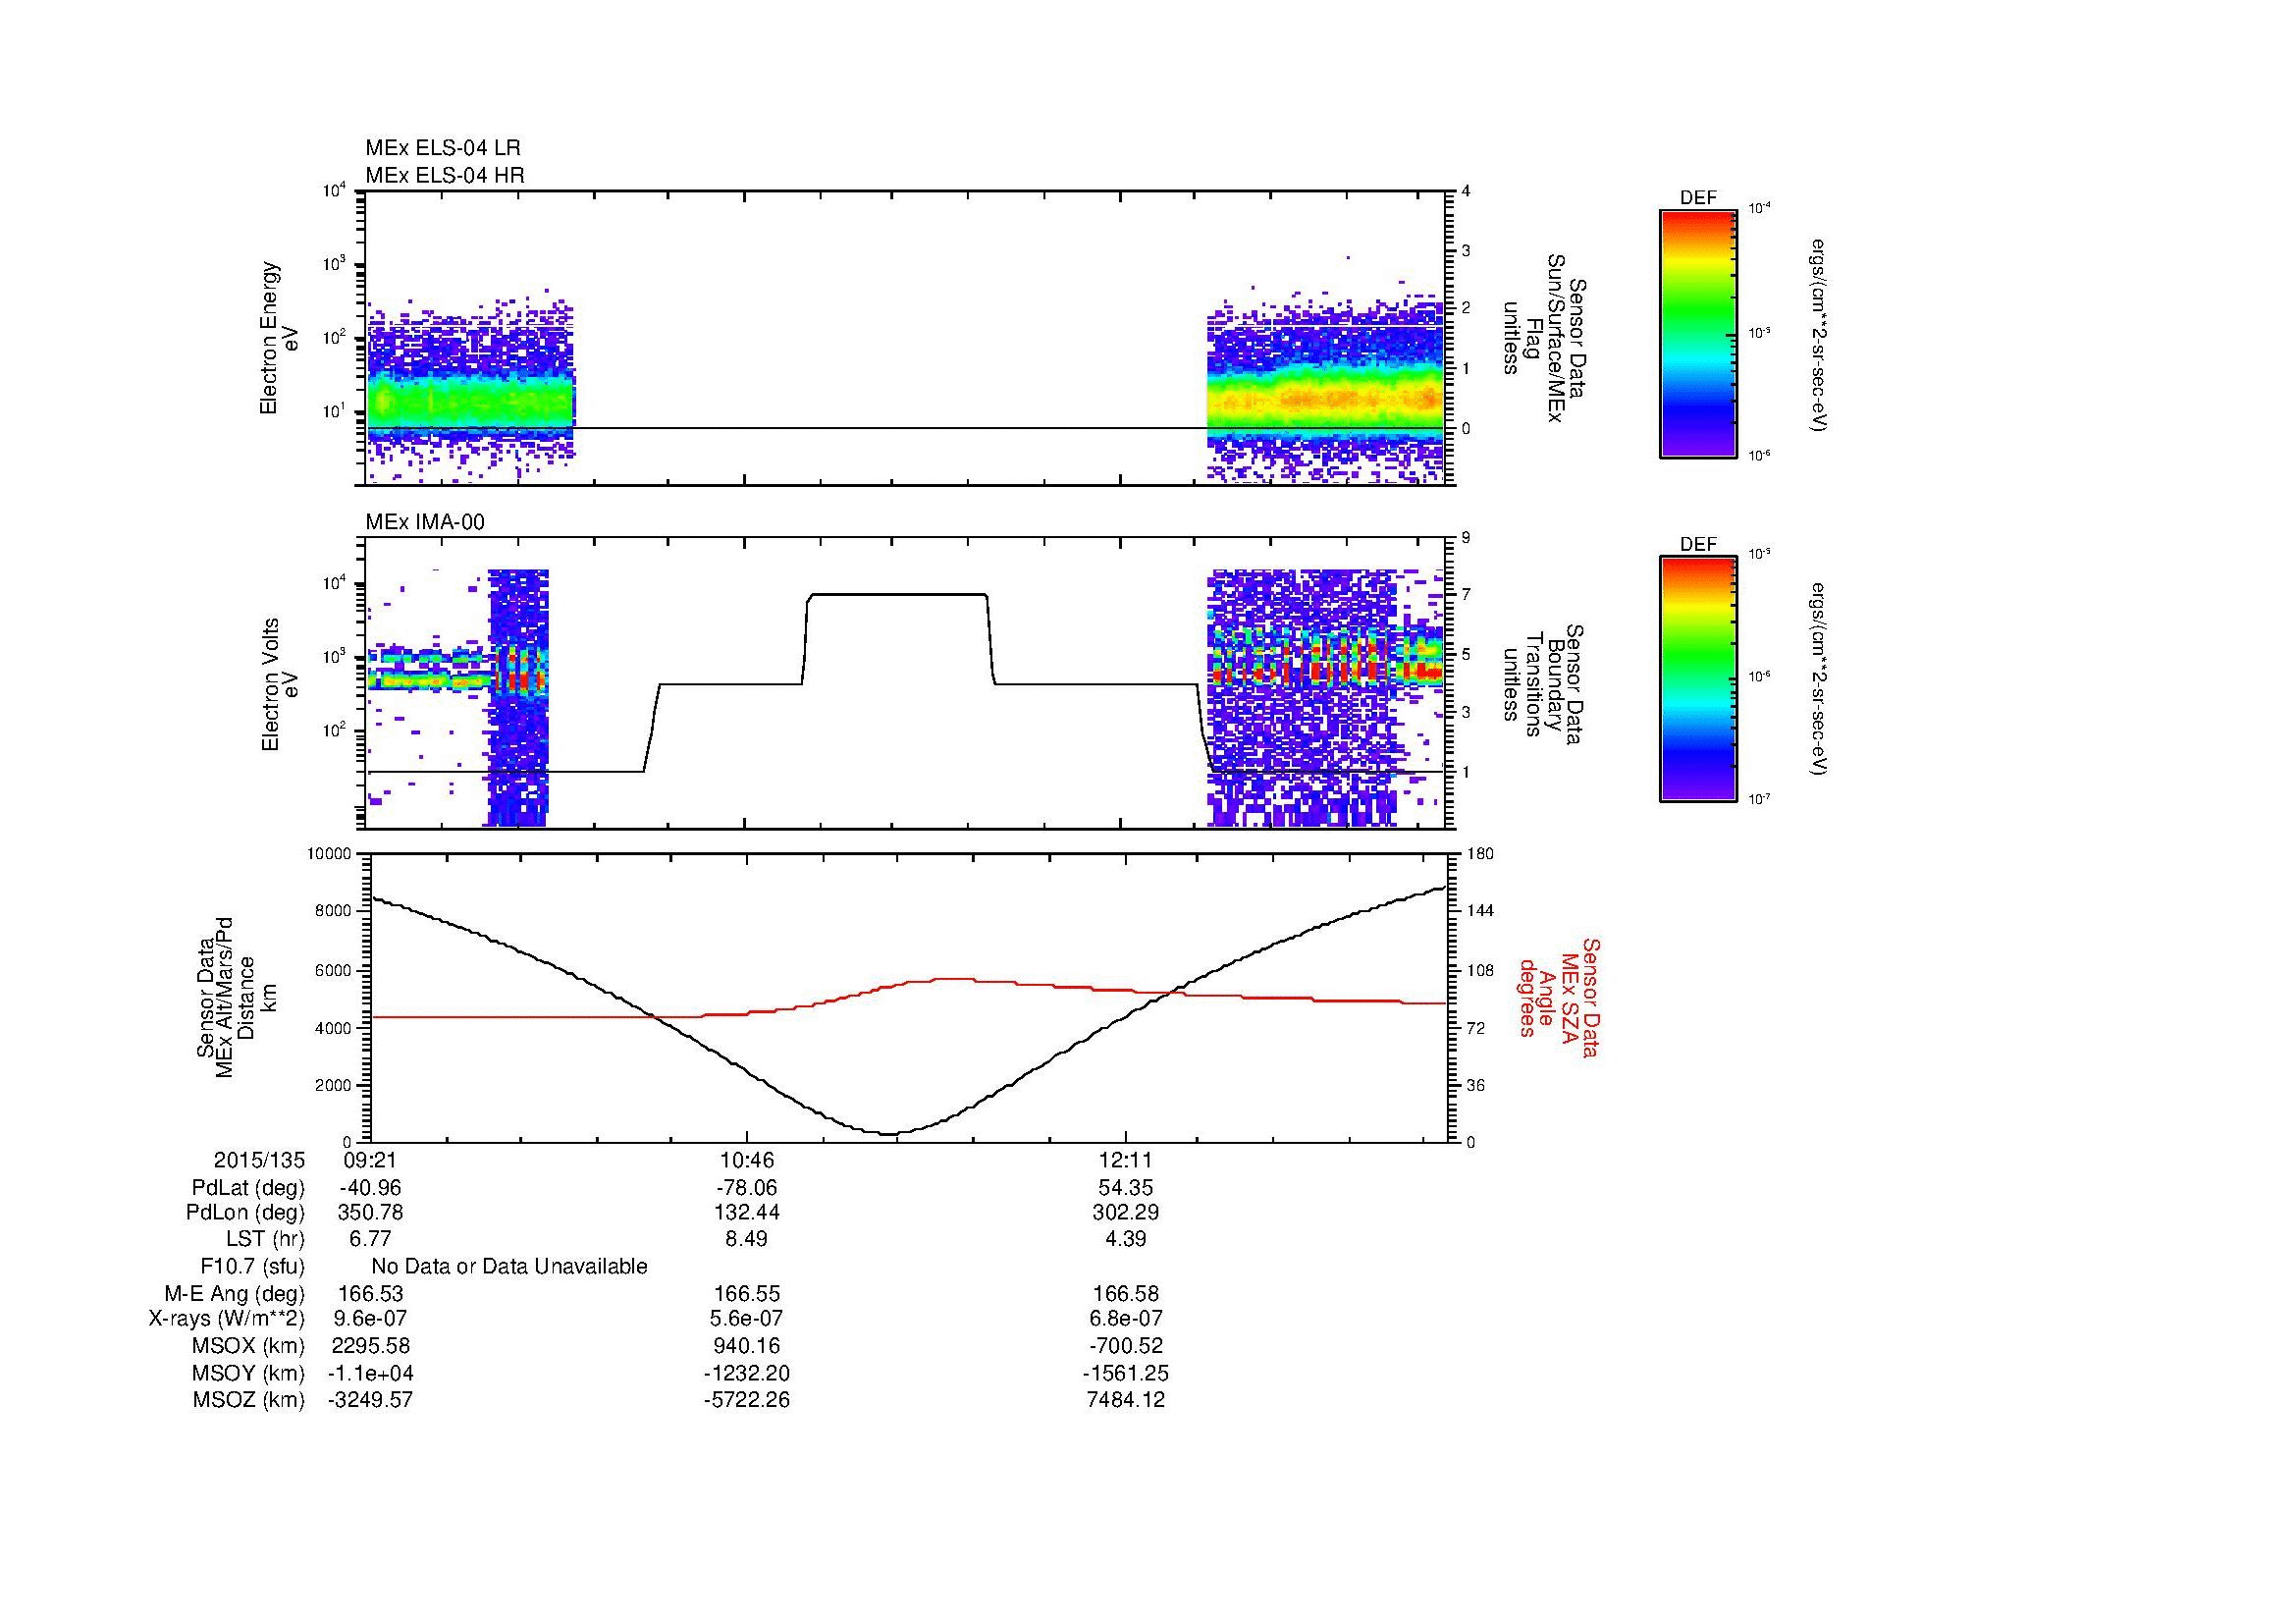Click the 'LST (hr)' row label
Viewport: 2296px width, 1623px height.
click(x=265, y=1239)
